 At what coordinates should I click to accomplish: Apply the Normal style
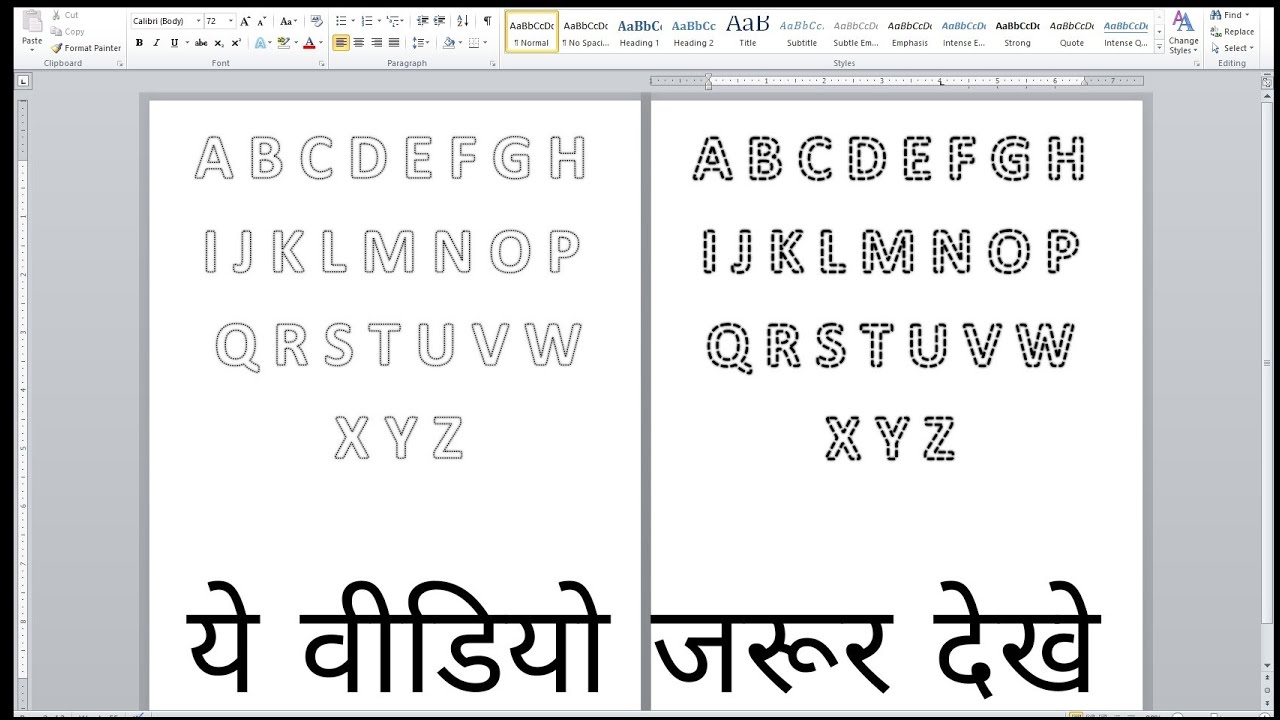(531, 32)
